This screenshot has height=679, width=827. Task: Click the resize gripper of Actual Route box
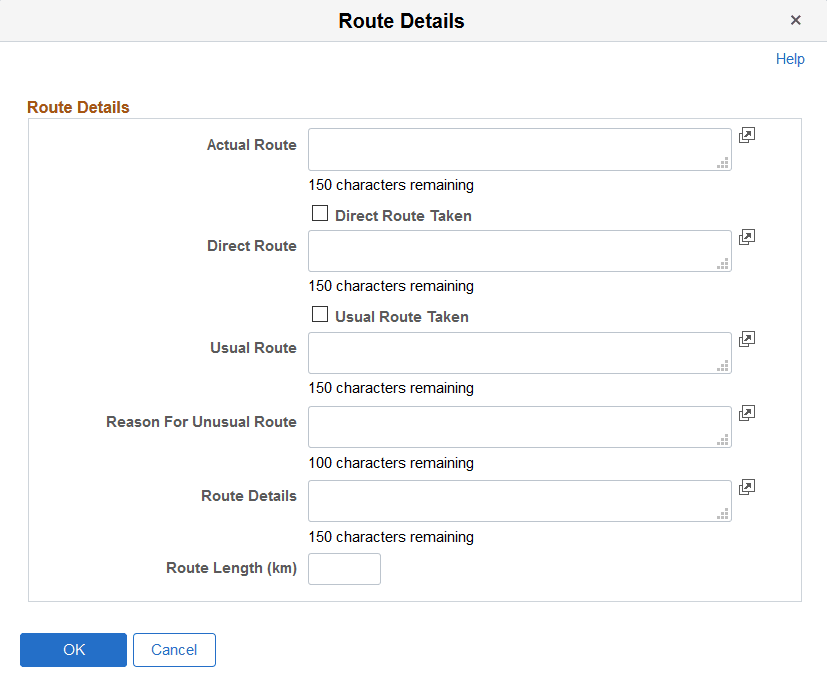(x=722, y=165)
